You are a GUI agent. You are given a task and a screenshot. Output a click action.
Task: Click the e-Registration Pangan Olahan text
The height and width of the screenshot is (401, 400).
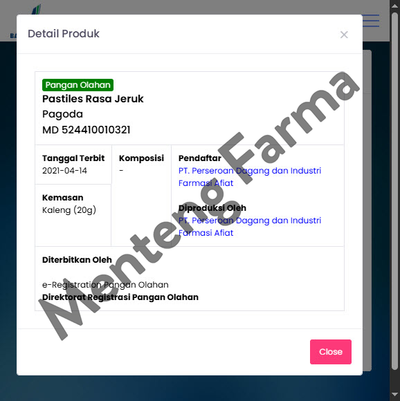point(105,285)
